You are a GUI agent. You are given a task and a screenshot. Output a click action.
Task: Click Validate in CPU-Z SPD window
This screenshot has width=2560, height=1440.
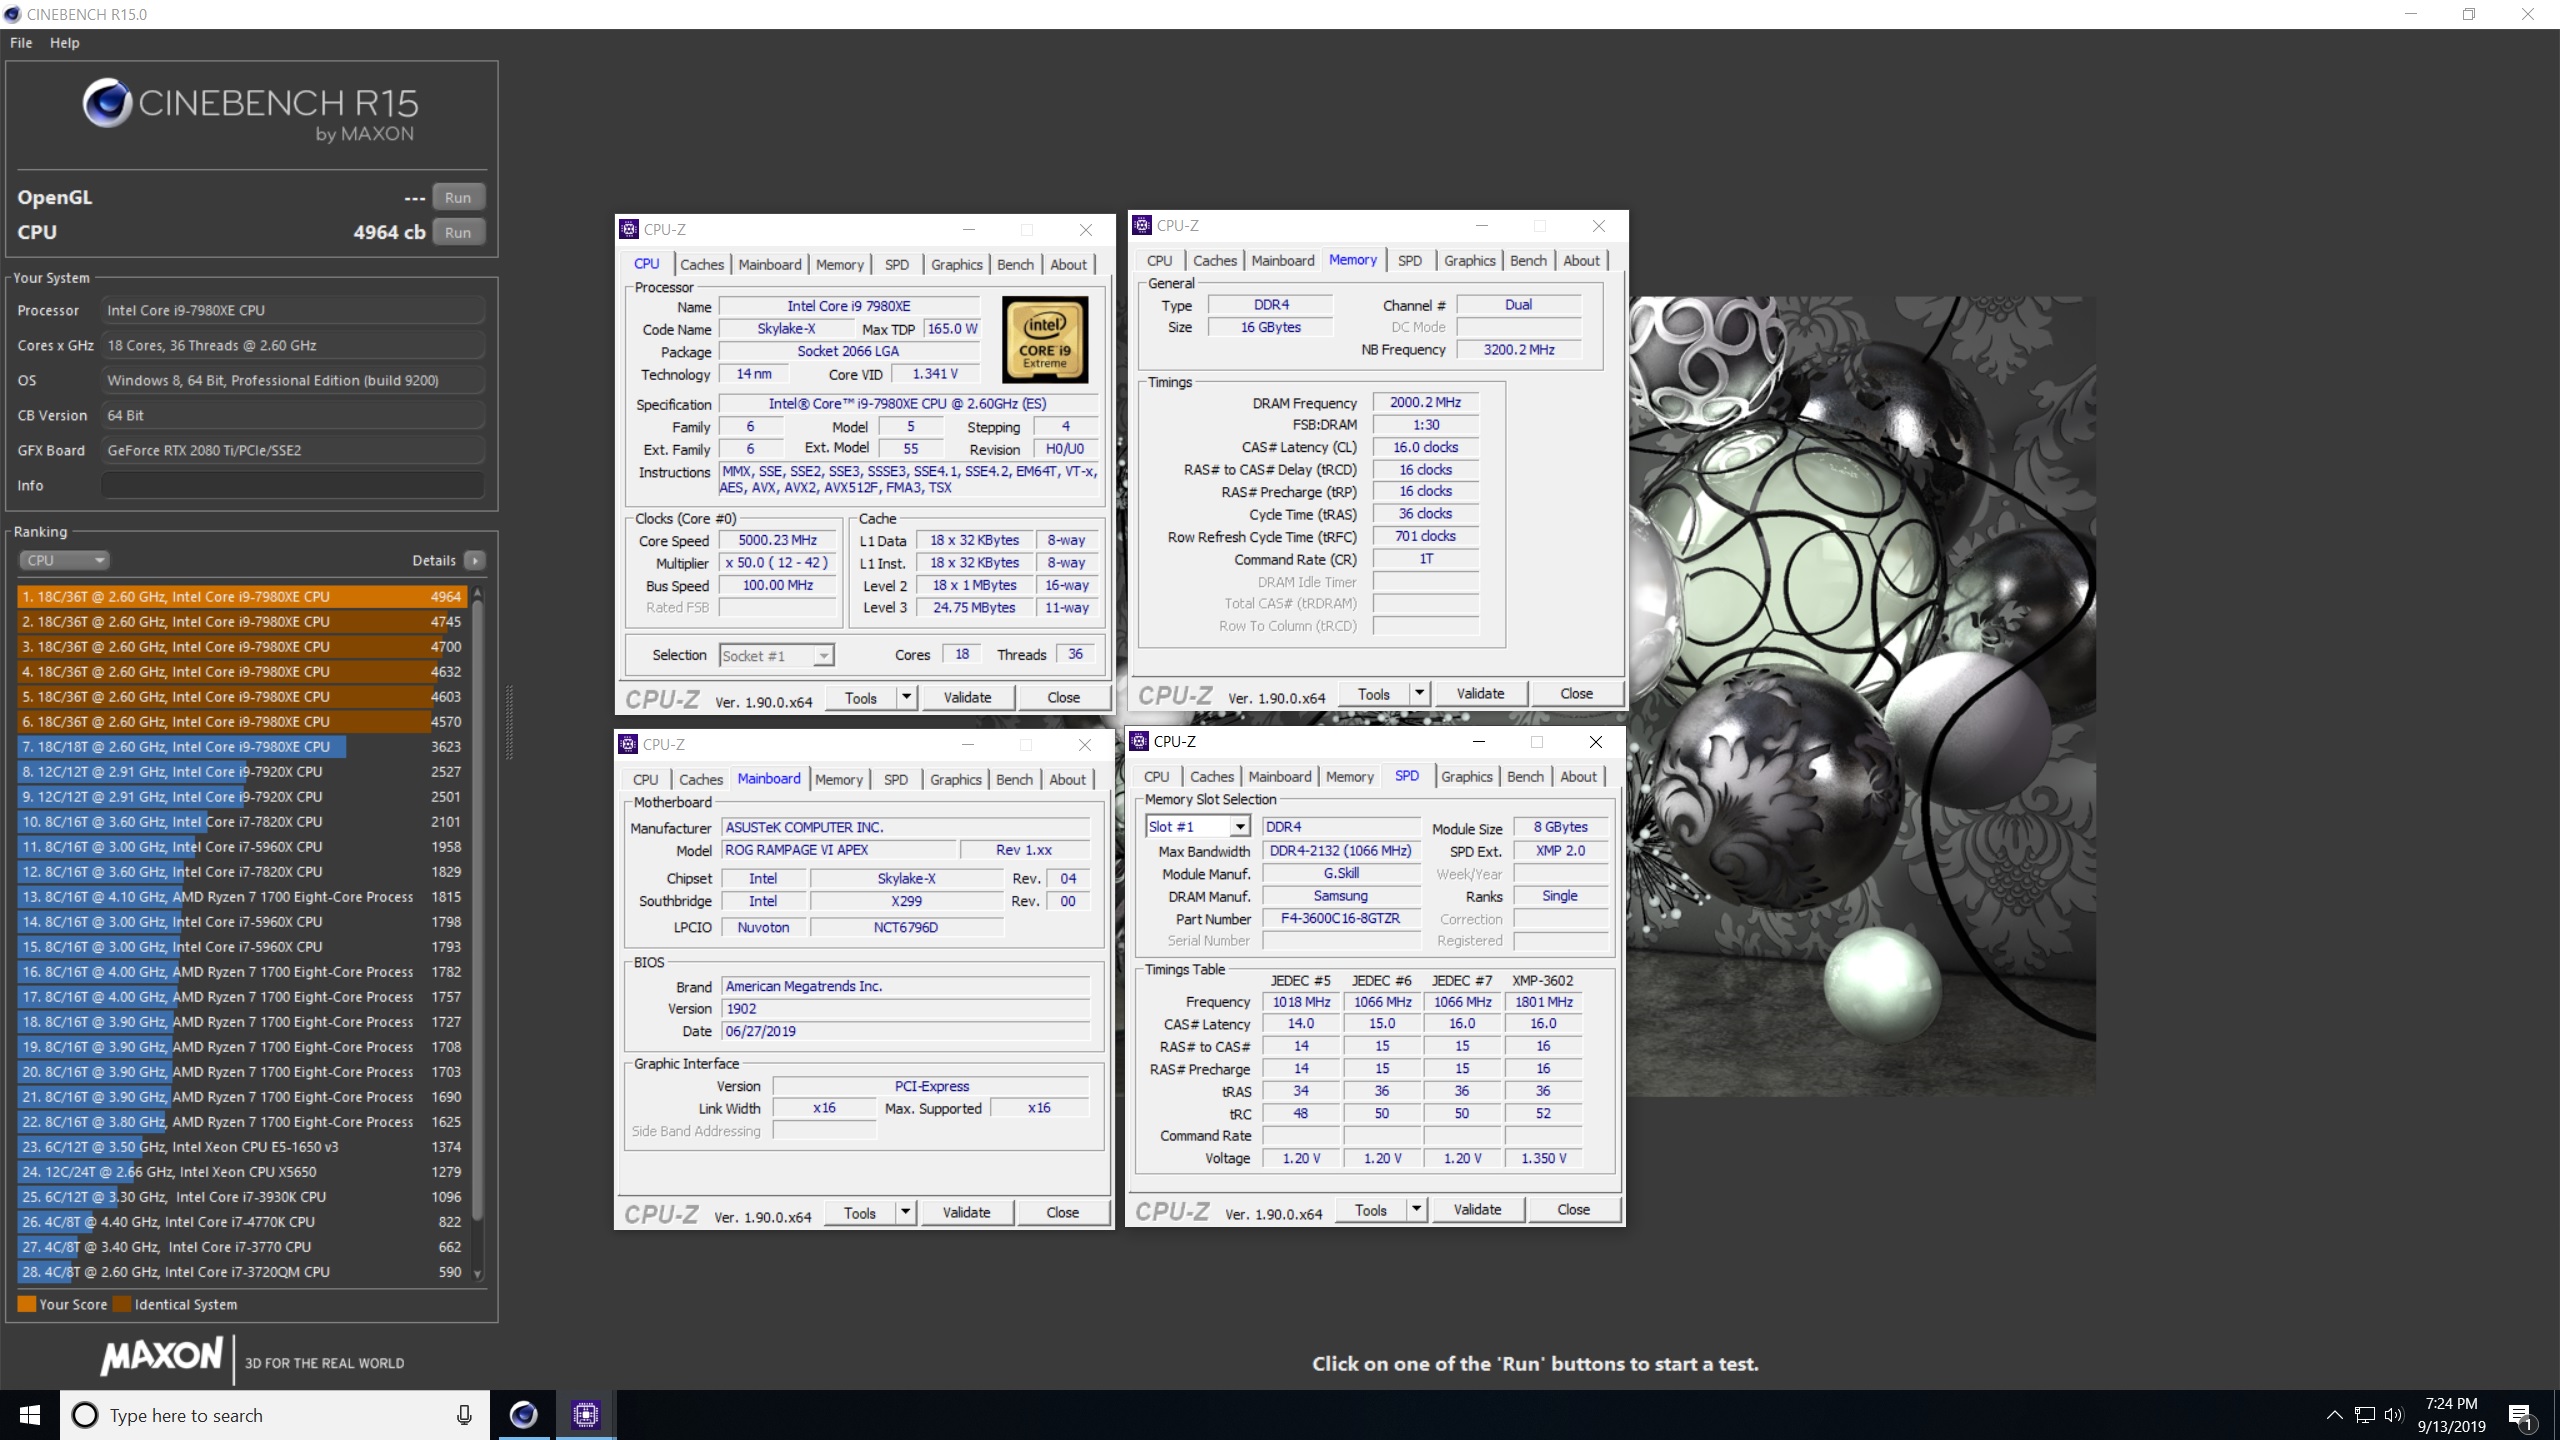(x=1477, y=1210)
